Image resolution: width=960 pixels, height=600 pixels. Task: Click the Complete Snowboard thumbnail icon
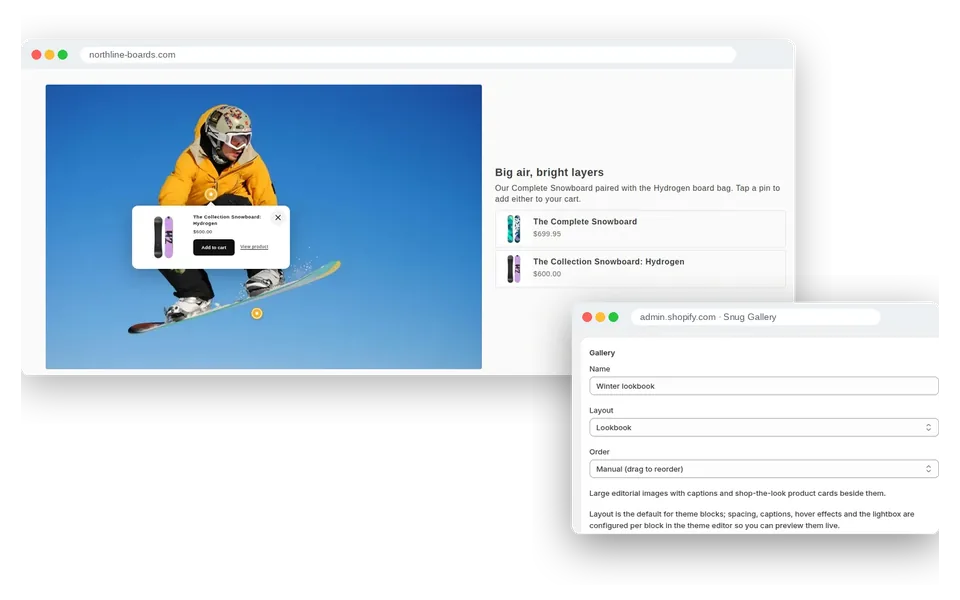point(514,228)
